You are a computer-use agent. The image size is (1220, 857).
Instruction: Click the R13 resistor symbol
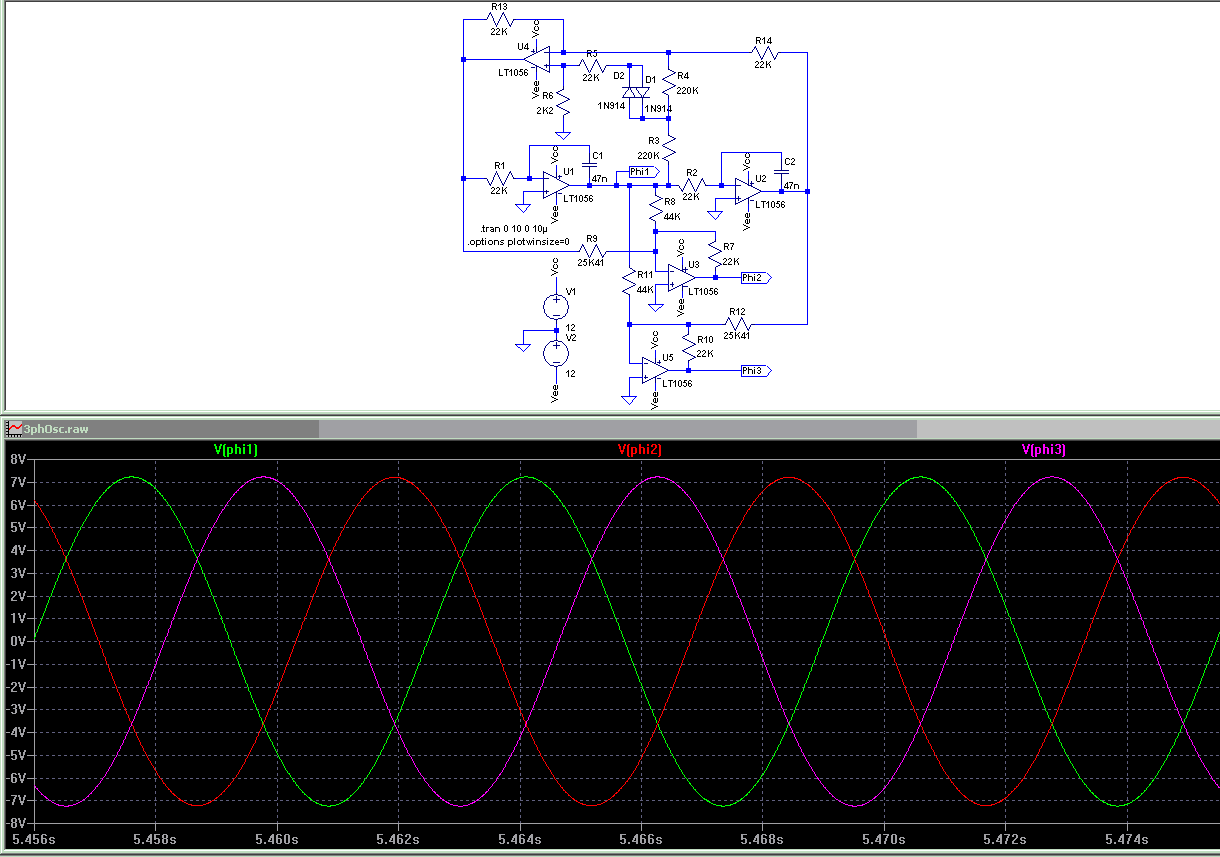pyautogui.click(x=500, y=19)
